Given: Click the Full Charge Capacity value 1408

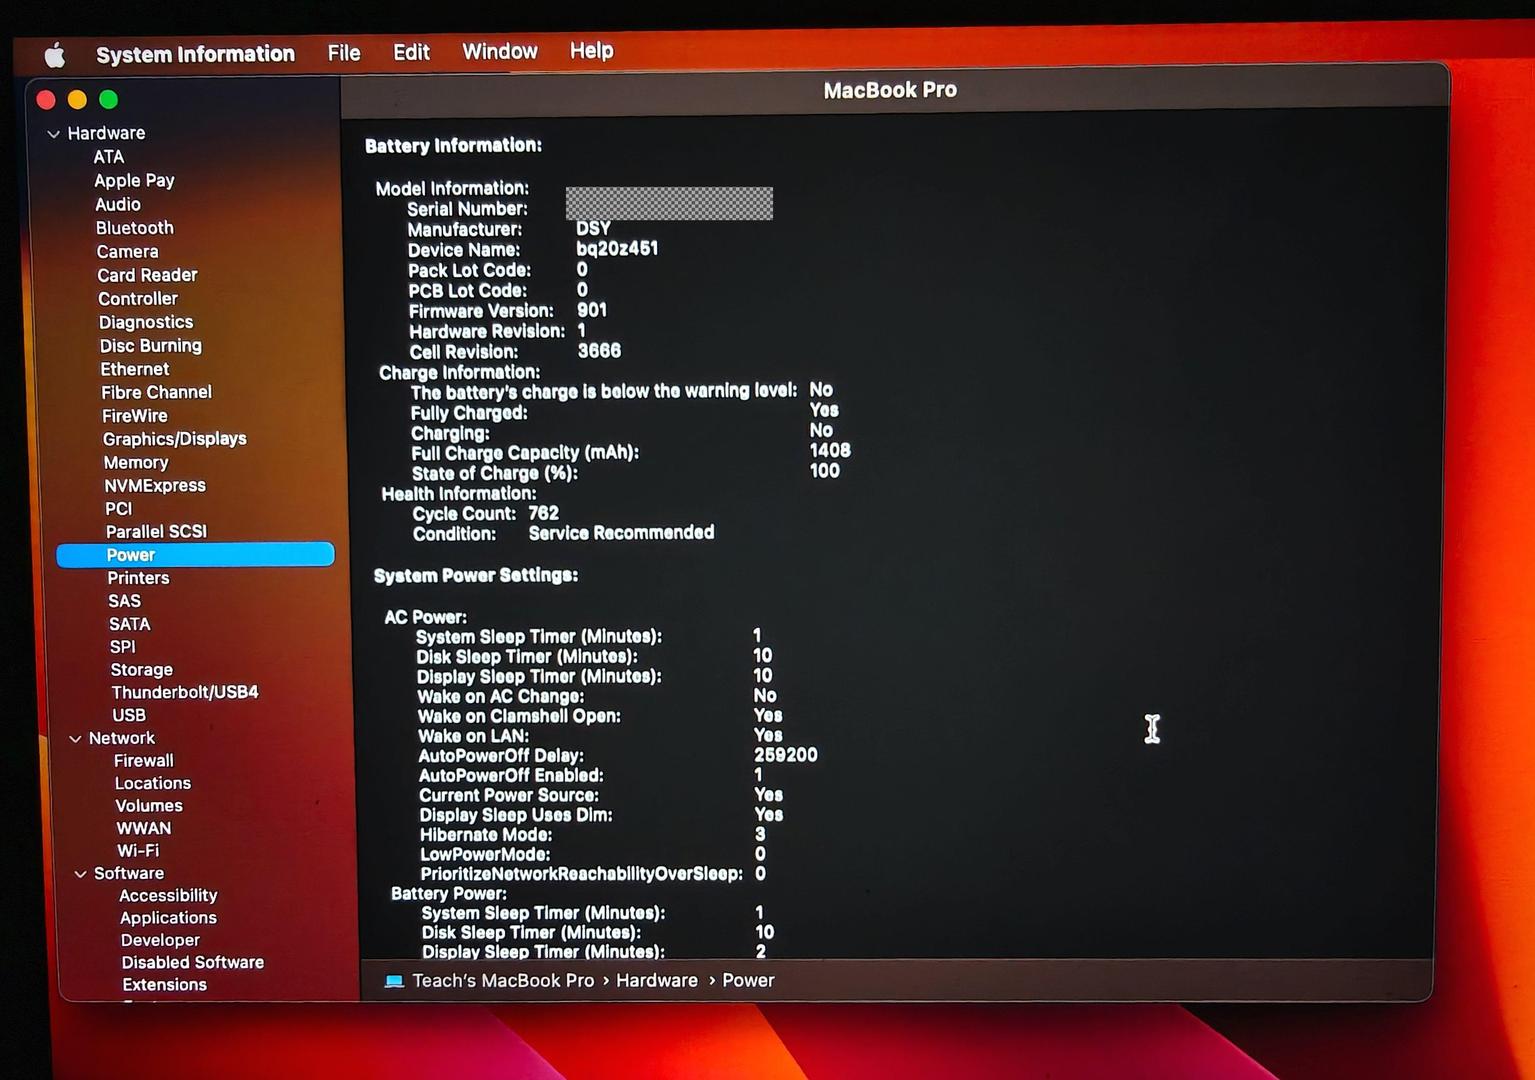Looking at the screenshot, I should click(x=830, y=451).
